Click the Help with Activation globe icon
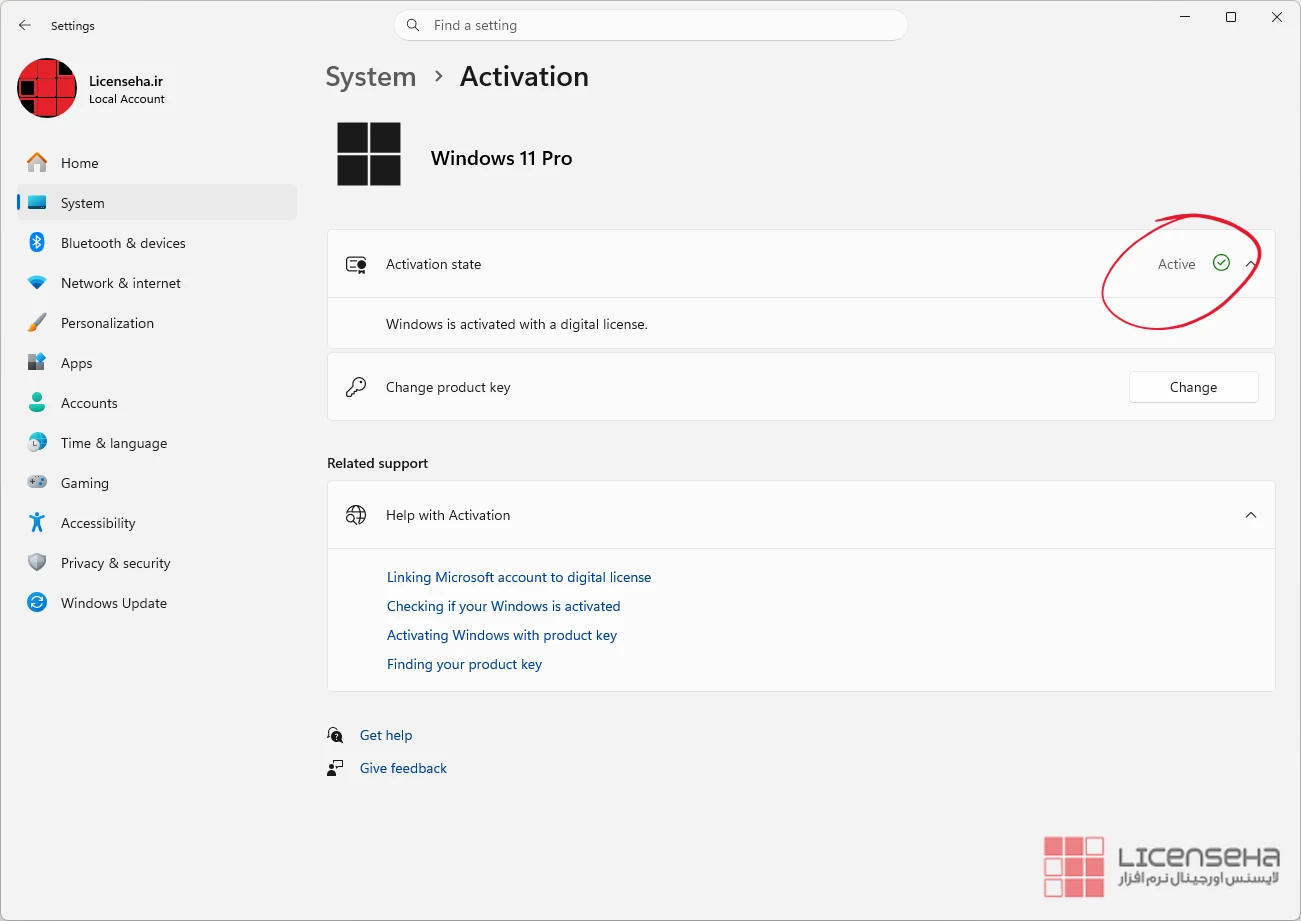1301x921 pixels. click(x=356, y=515)
